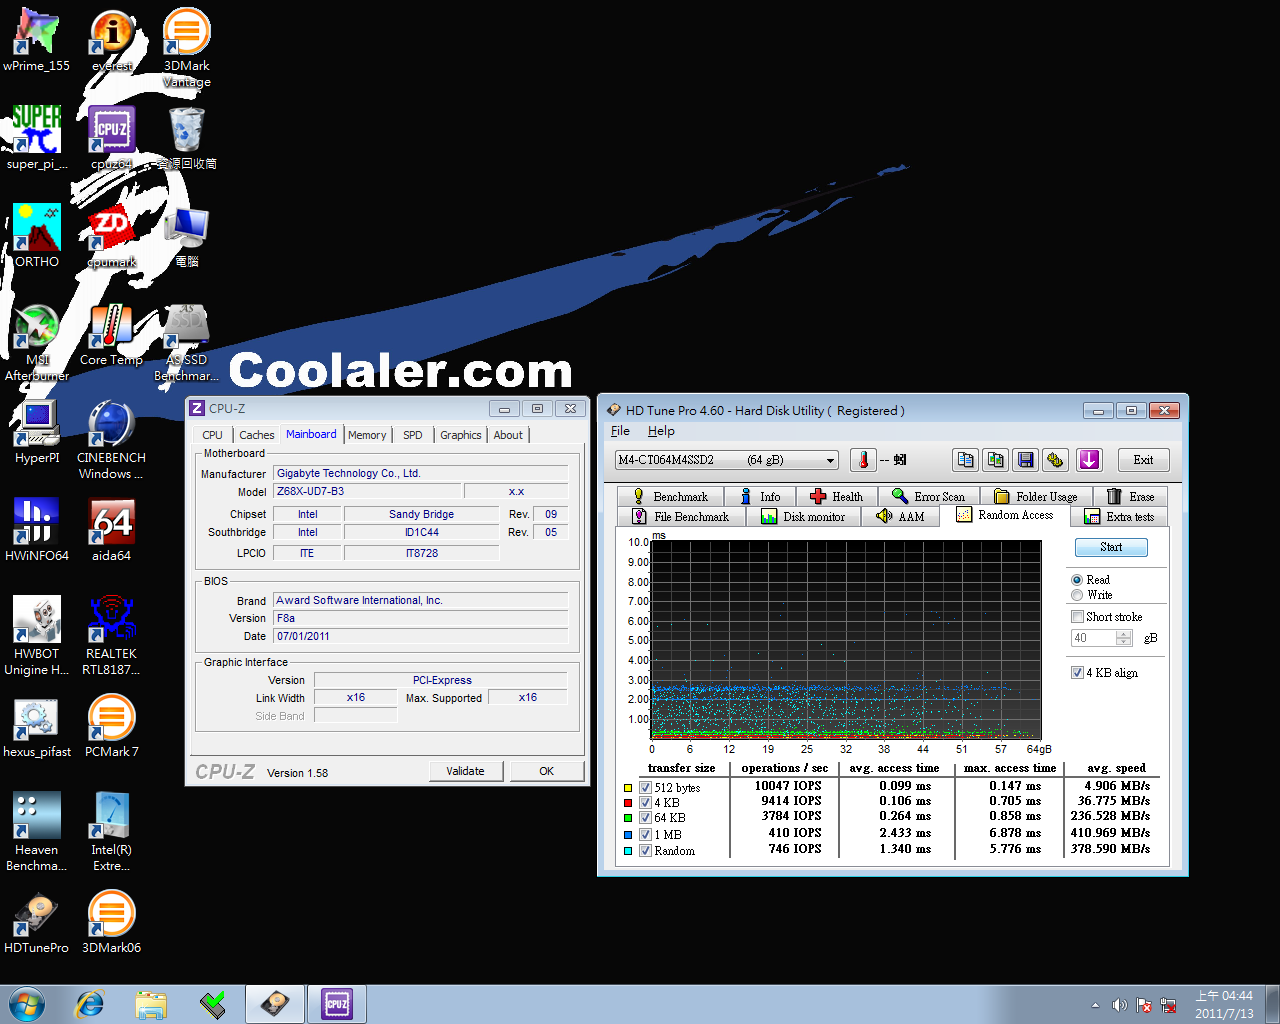Switch to the Disk monitor tab
The width and height of the screenshot is (1280, 1024).
click(x=803, y=517)
